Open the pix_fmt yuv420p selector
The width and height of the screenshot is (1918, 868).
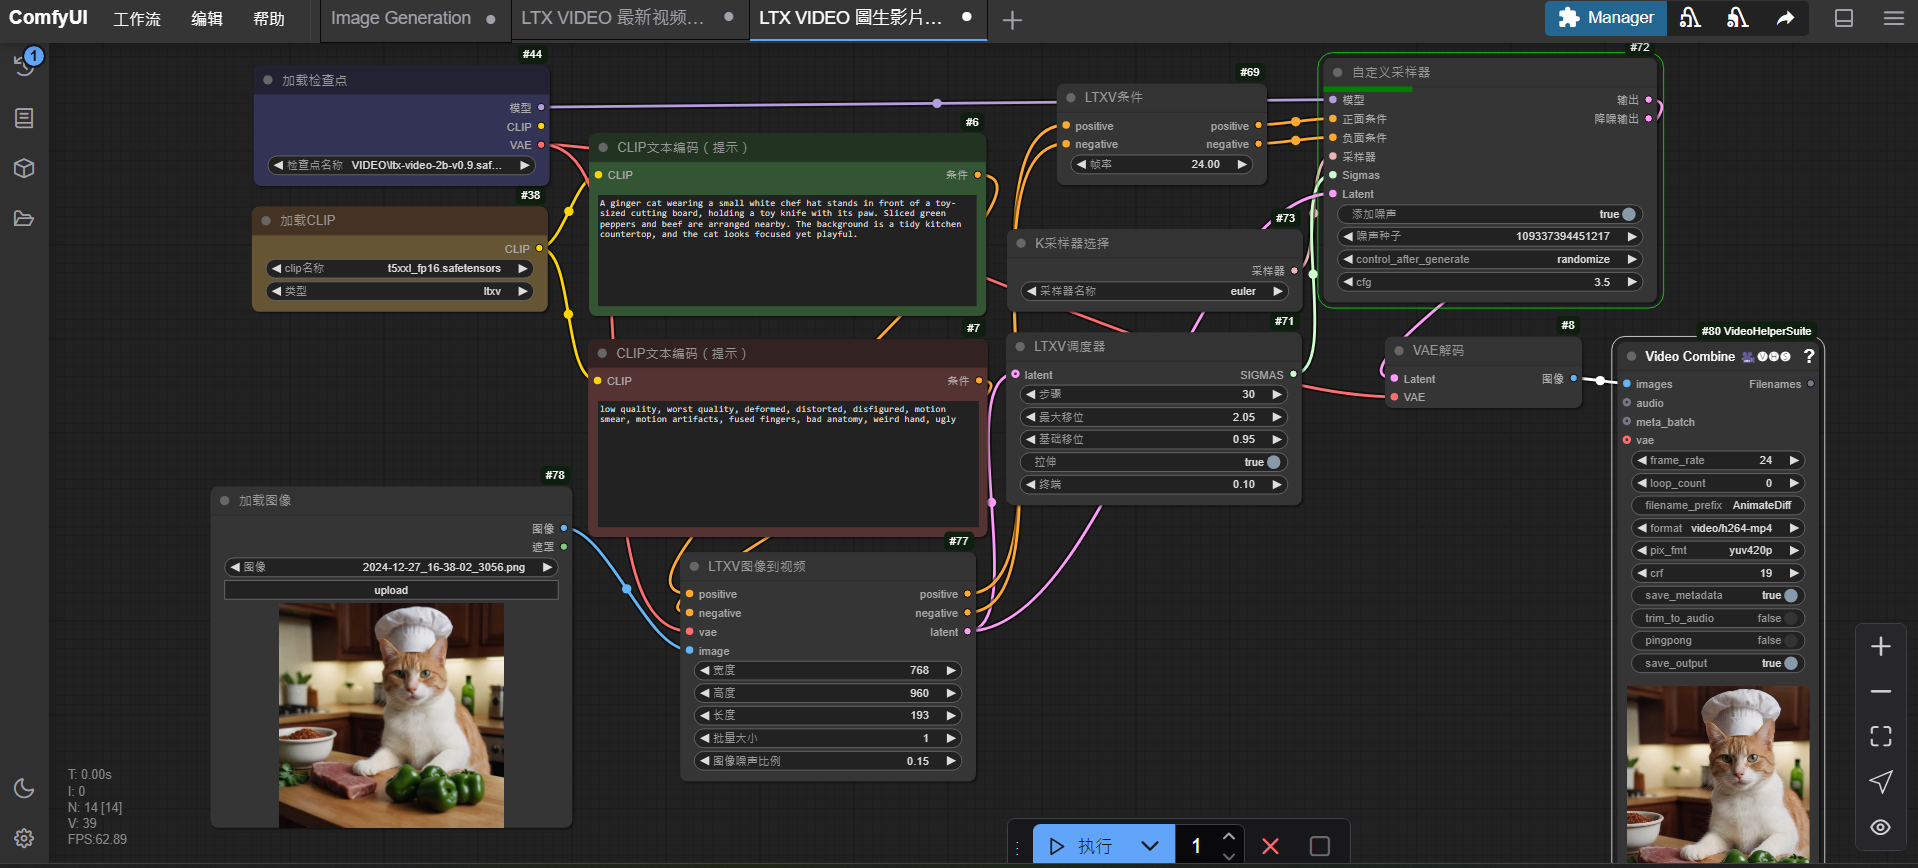tap(1717, 550)
